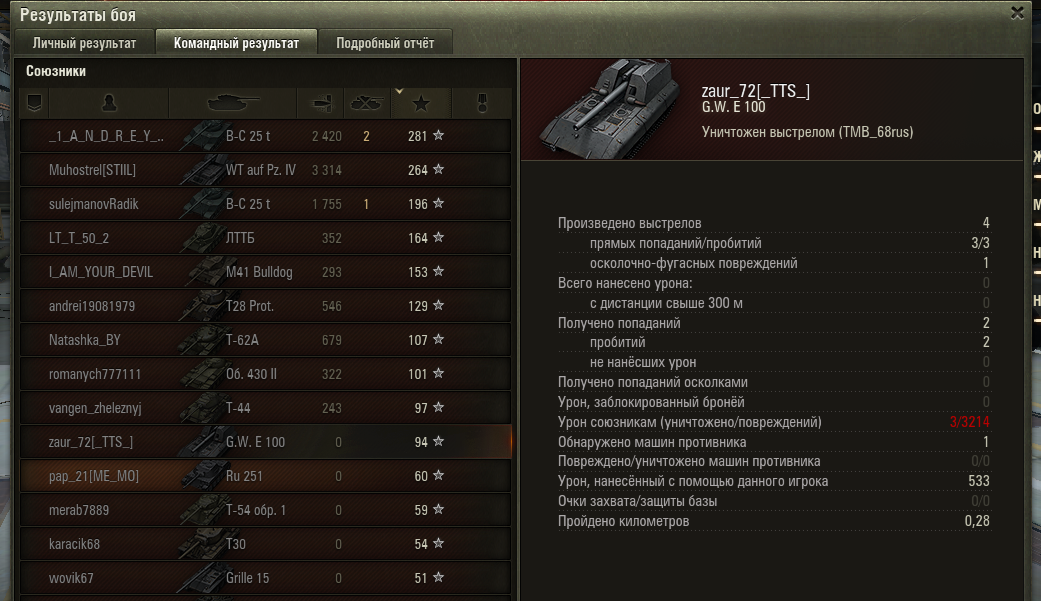Switch to Личный результат tab
1041x601 pixels.
pos(84,43)
